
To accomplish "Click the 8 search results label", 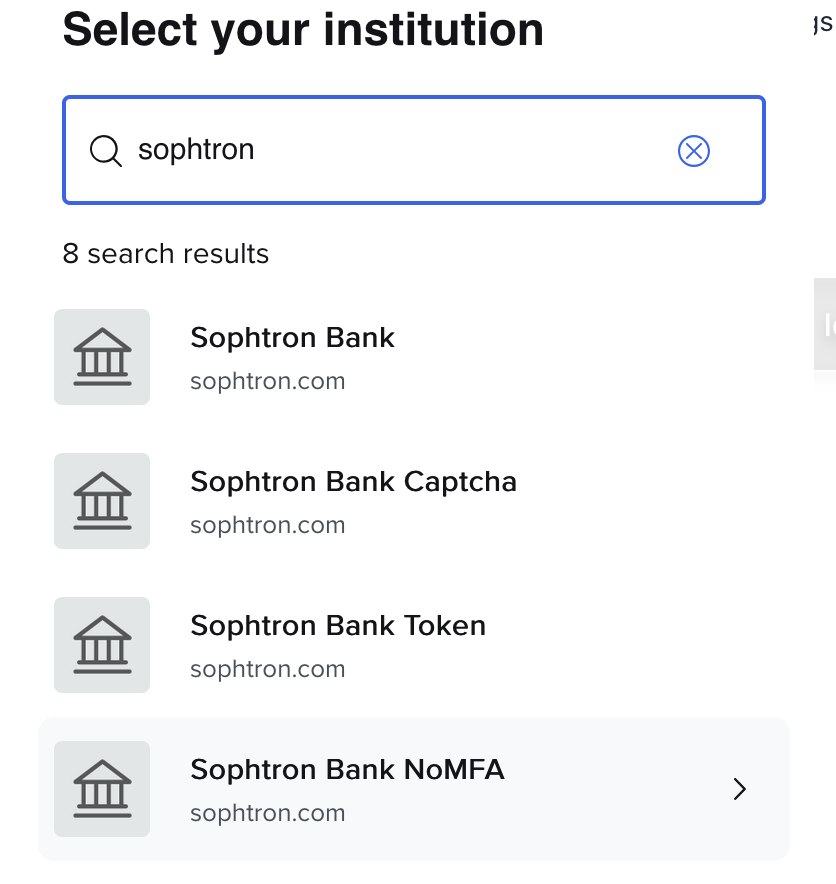I will [x=166, y=254].
